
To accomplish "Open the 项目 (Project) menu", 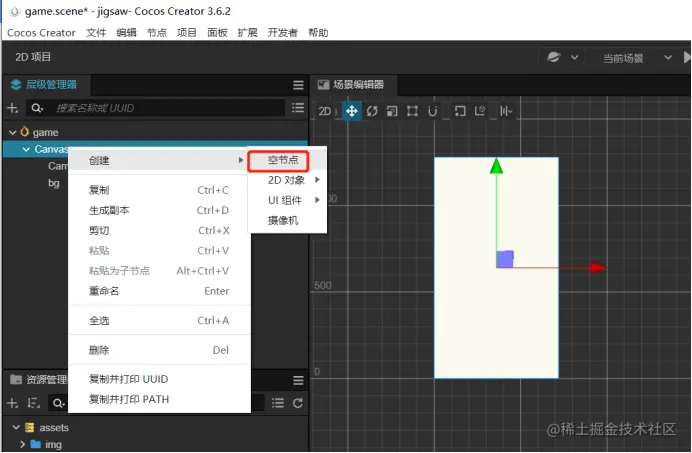I will [187, 33].
